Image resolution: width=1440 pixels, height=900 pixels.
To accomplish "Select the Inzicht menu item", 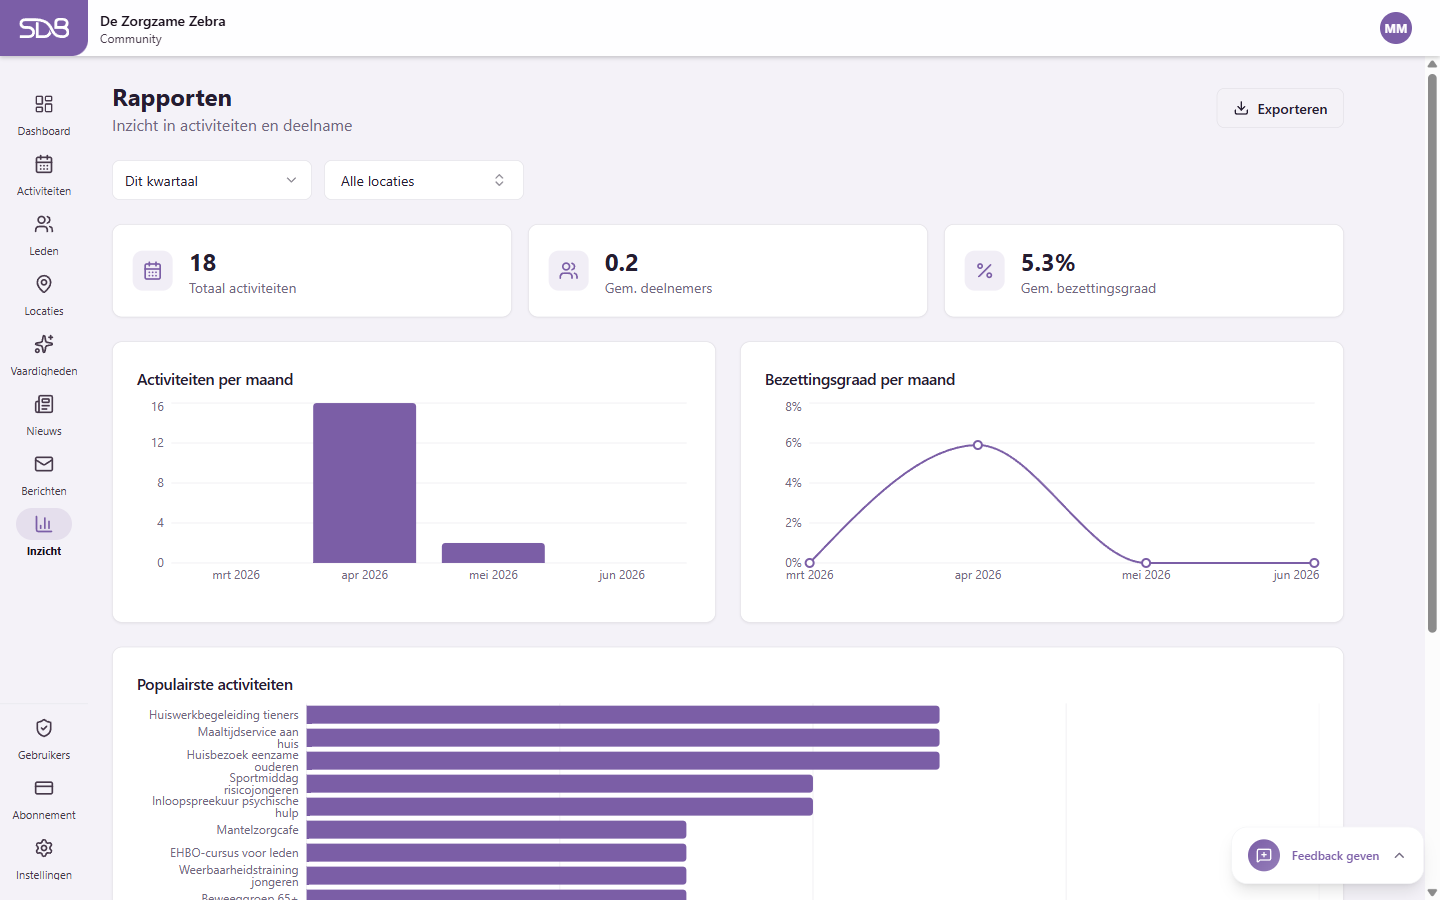I will coord(44,525).
